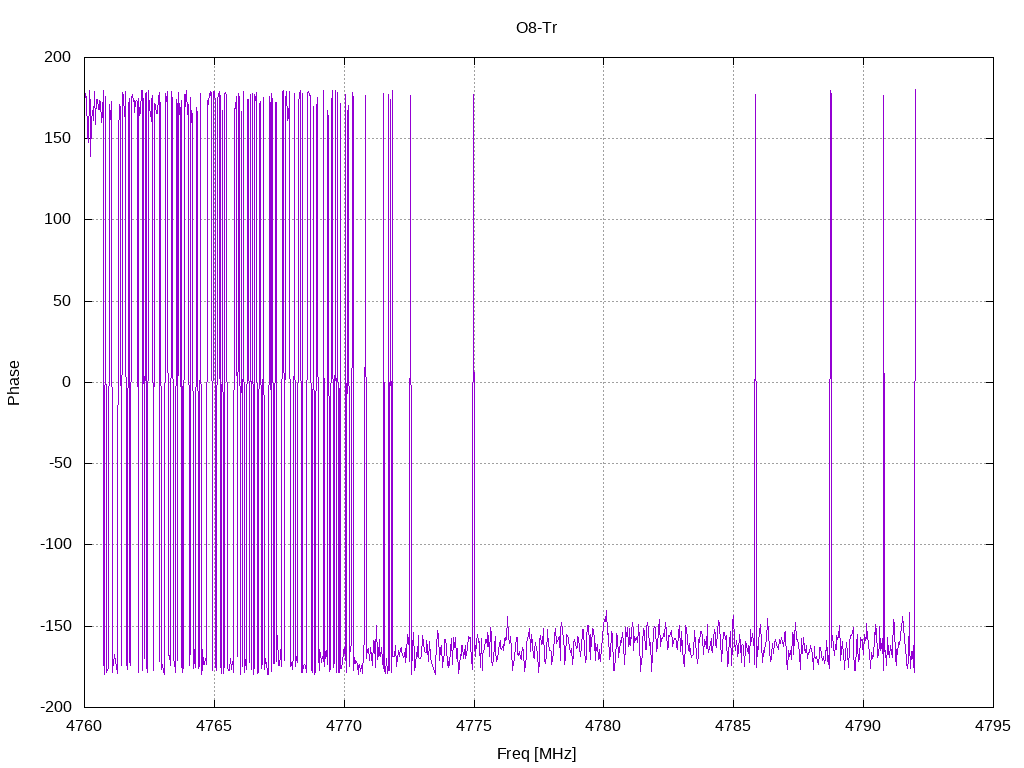Click the Freq [MHz] axis label
The width and height of the screenshot is (1024, 768).
point(536,754)
